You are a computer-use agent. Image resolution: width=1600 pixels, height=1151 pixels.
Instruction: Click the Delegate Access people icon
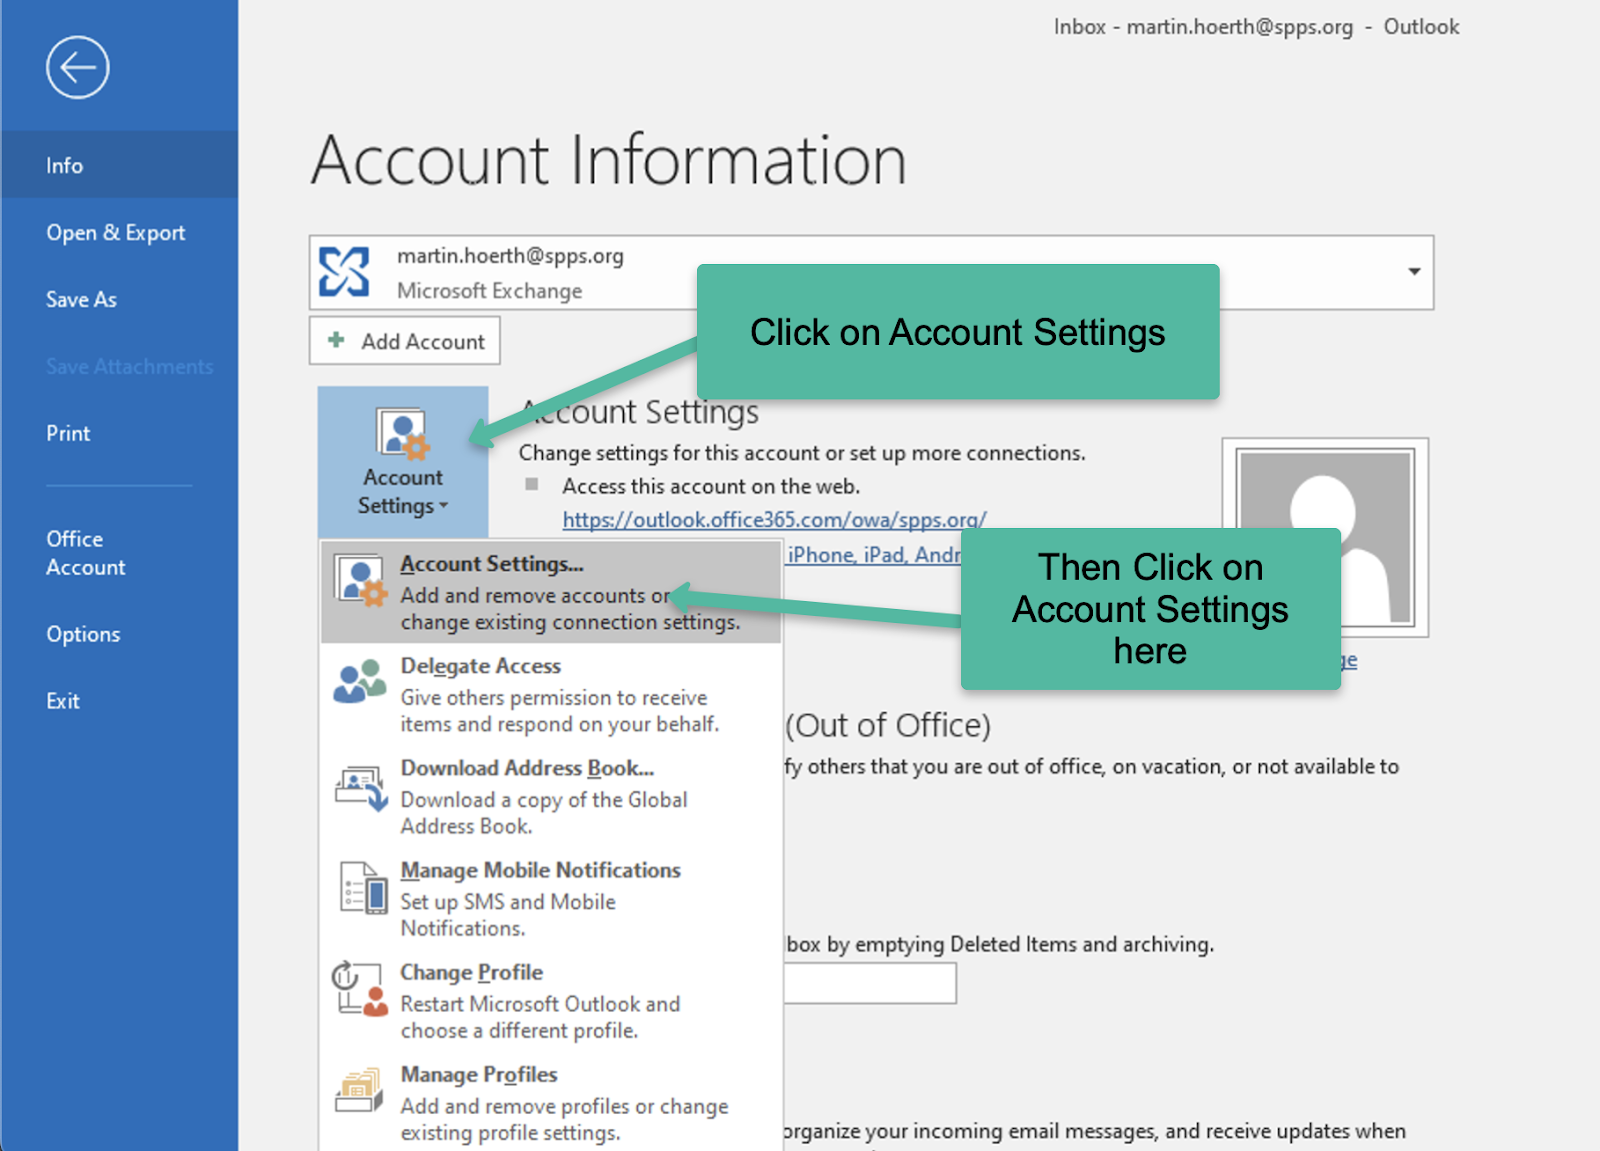(x=360, y=682)
